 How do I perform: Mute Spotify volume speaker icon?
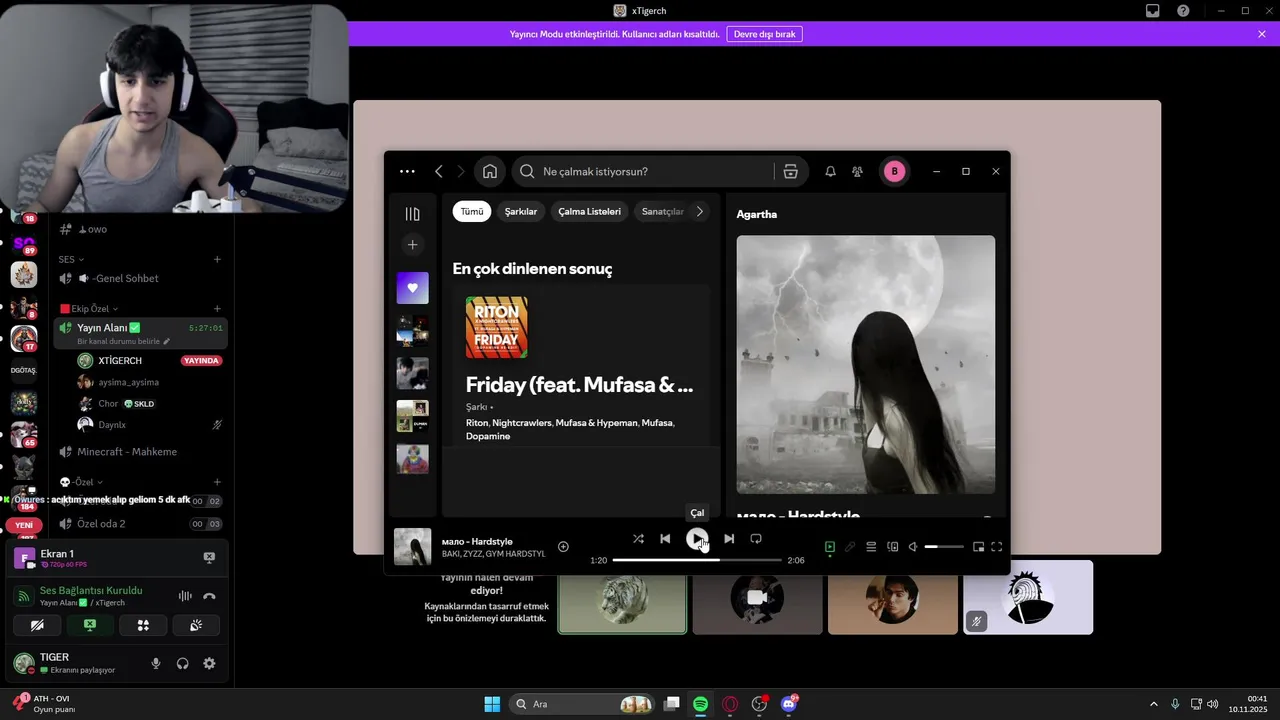tap(913, 547)
